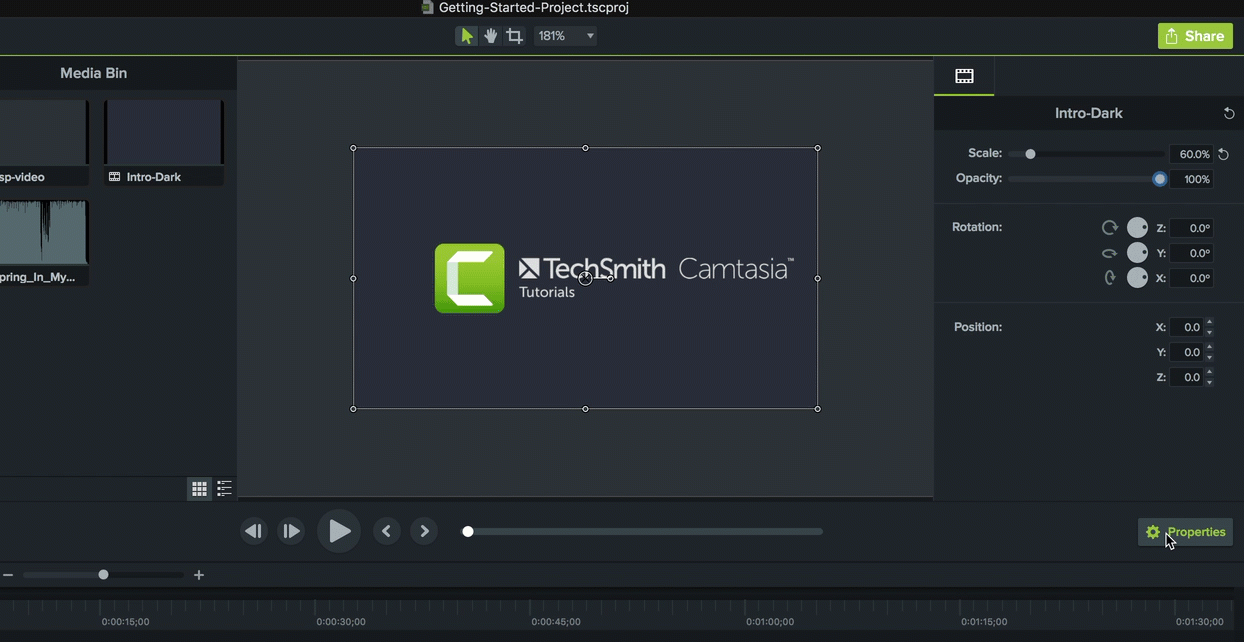Click the Rotation Y value field

pos(1191,253)
